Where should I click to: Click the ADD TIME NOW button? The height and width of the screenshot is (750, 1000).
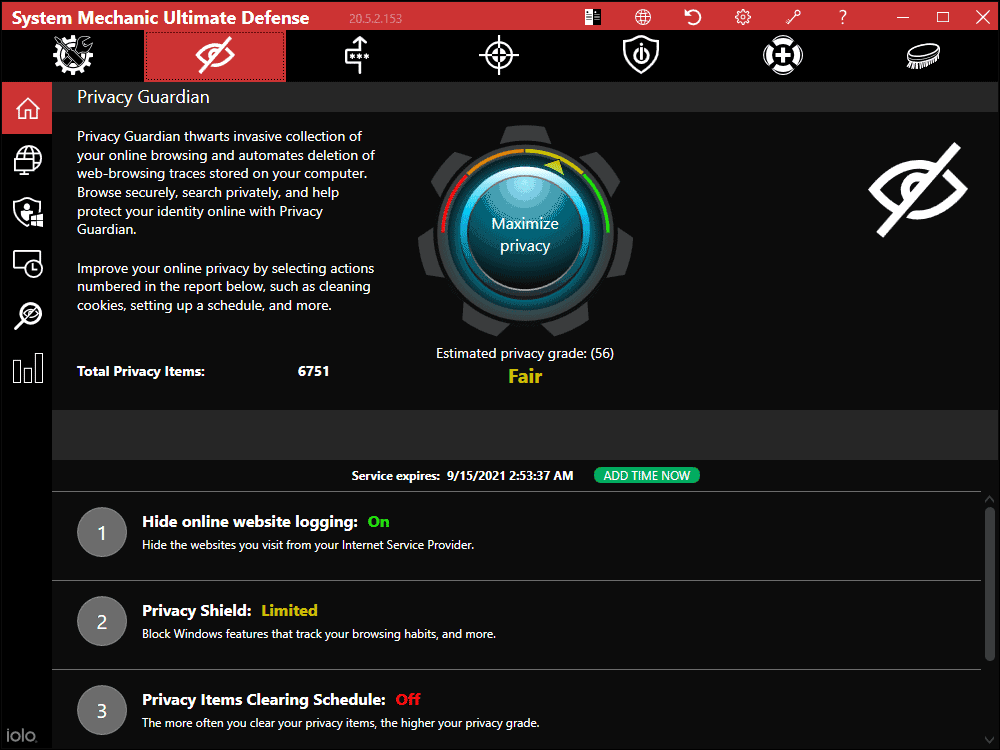tap(646, 475)
